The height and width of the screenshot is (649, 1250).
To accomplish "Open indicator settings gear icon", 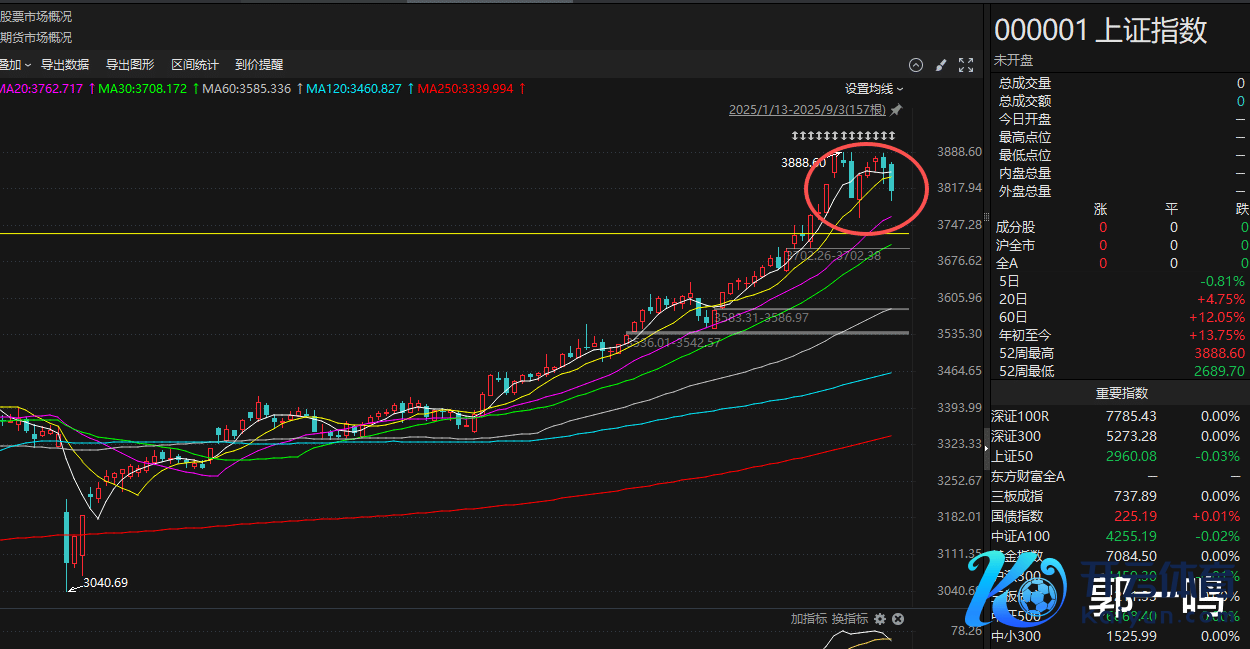I will pyautogui.click(x=880, y=619).
